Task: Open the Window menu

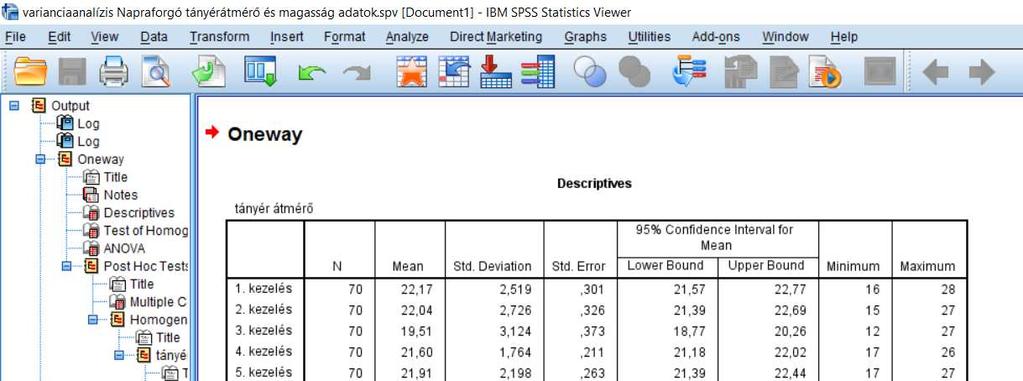Action: [x=785, y=37]
